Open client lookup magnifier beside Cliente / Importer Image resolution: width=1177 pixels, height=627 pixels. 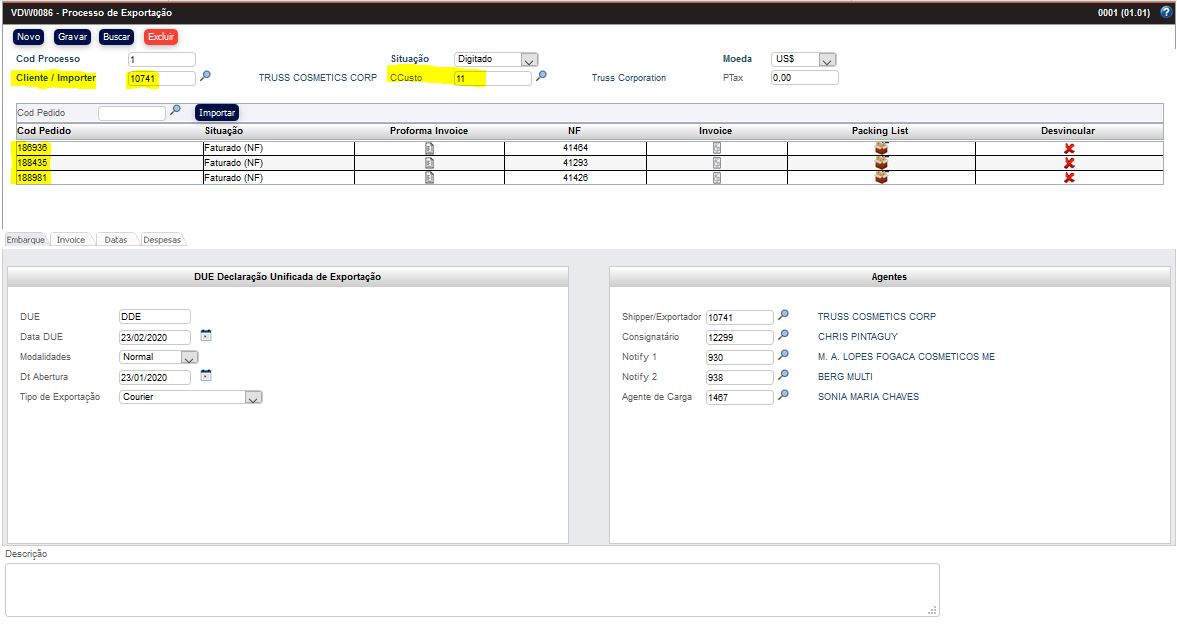tap(205, 76)
